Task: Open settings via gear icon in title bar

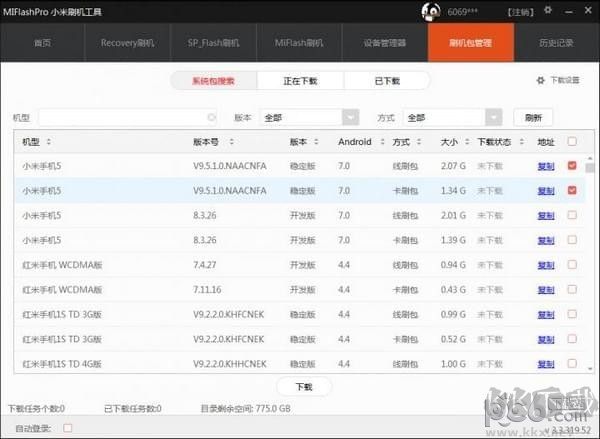Action: [x=546, y=10]
